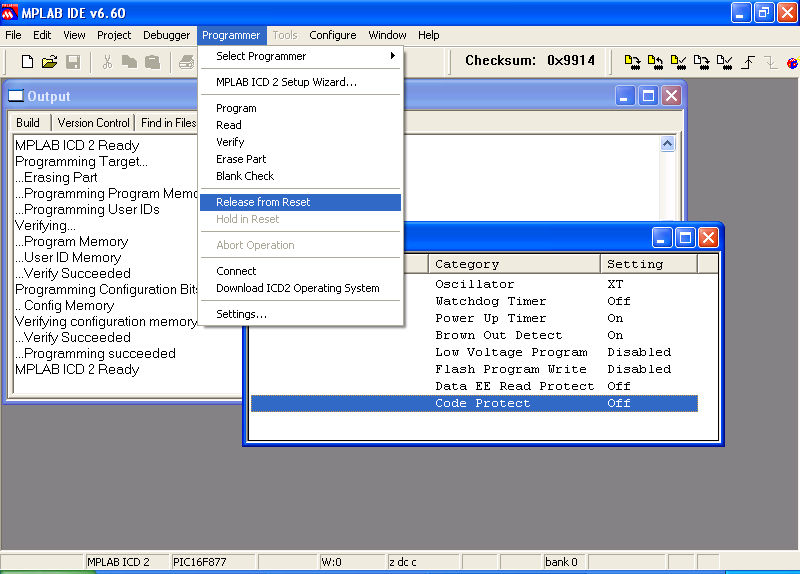Click the Paste clipboard icon

[x=152, y=62]
